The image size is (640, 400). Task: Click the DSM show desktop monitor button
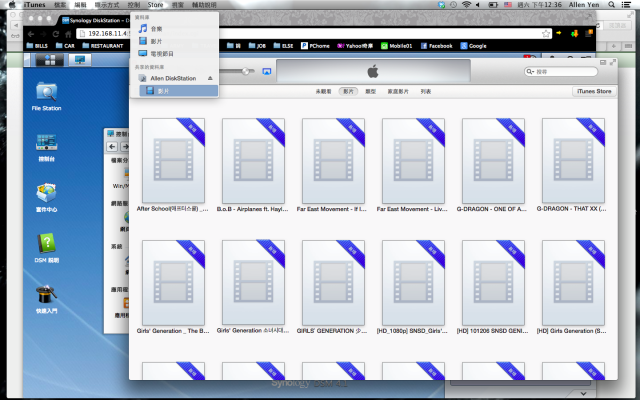coord(80,60)
